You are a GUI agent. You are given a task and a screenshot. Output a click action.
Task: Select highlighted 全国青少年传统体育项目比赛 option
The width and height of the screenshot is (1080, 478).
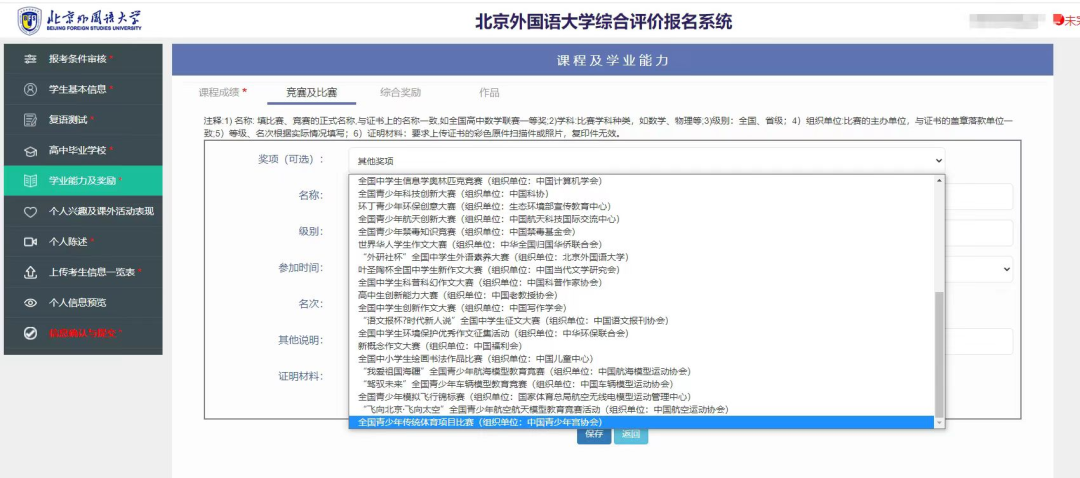point(641,422)
